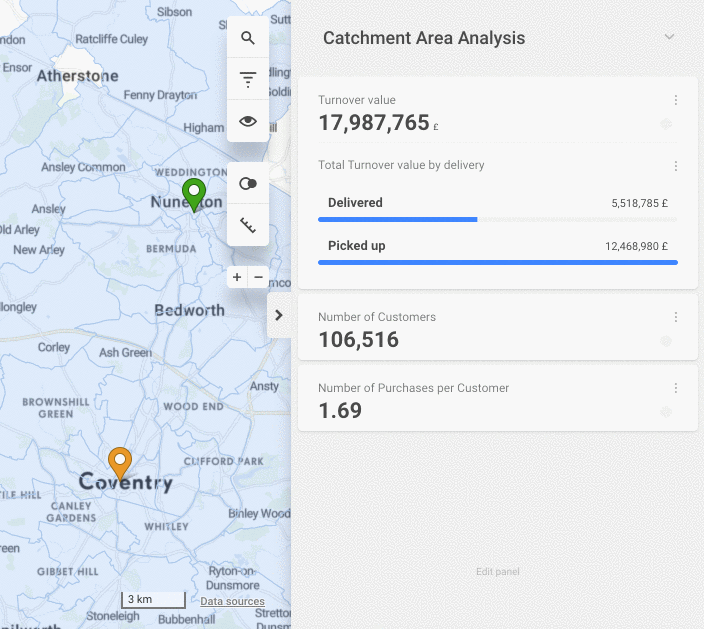704x629 pixels.
Task: Click the 3 km map scale bar
Action: (x=153, y=600)
